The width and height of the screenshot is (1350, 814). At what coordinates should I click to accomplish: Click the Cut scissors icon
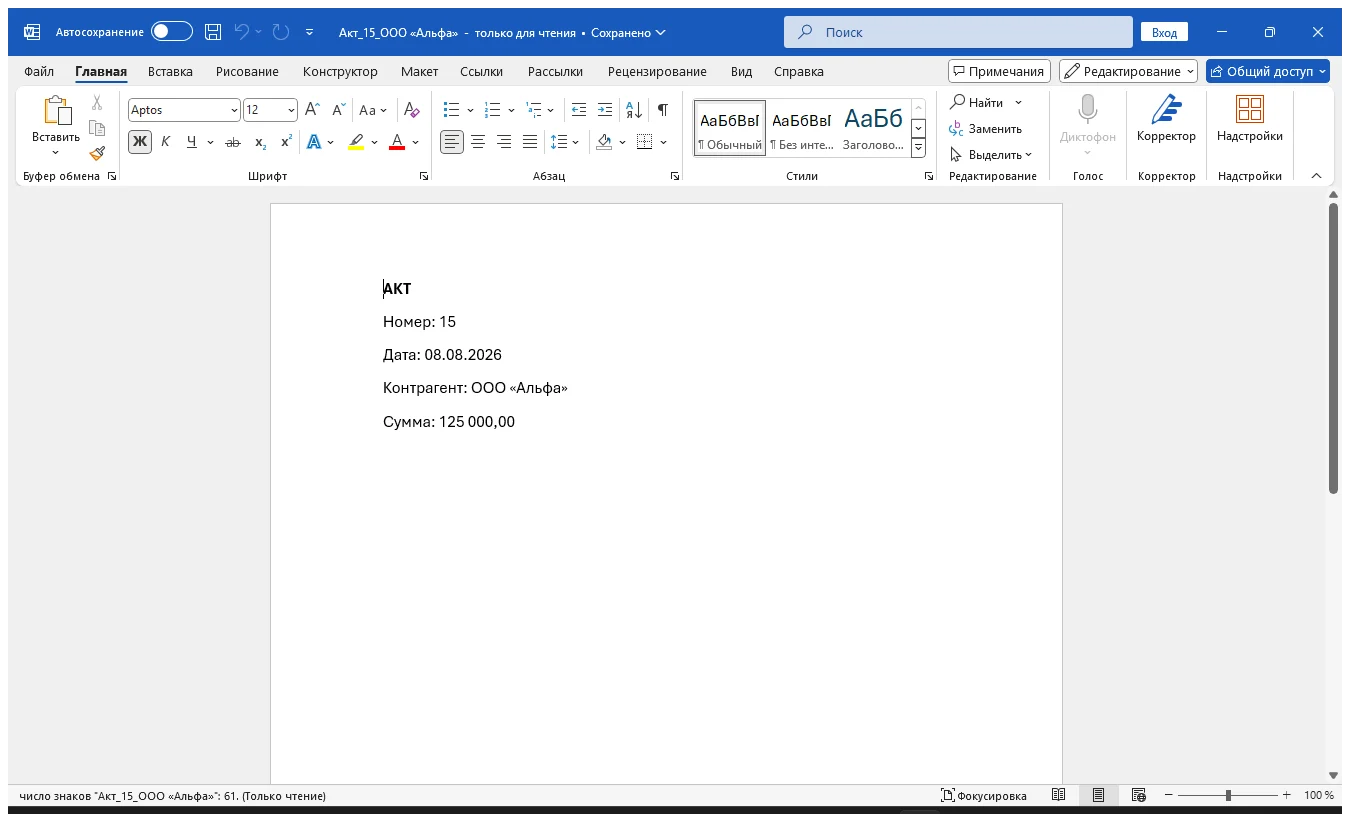tap(97, 102)
